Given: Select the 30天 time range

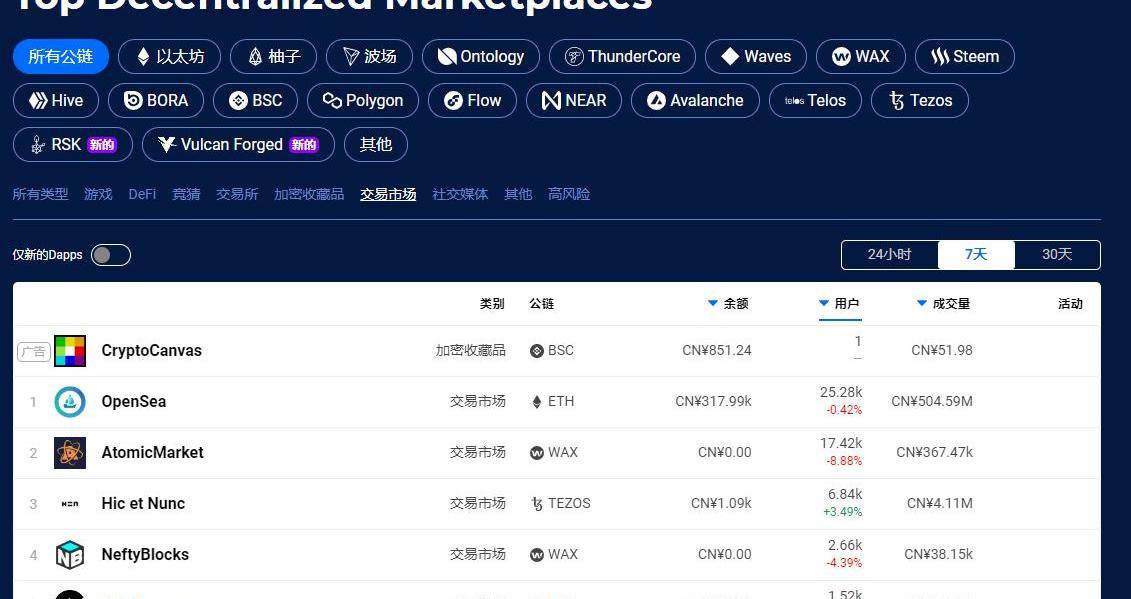Looking at the screenshot, I should point(1057,255).
